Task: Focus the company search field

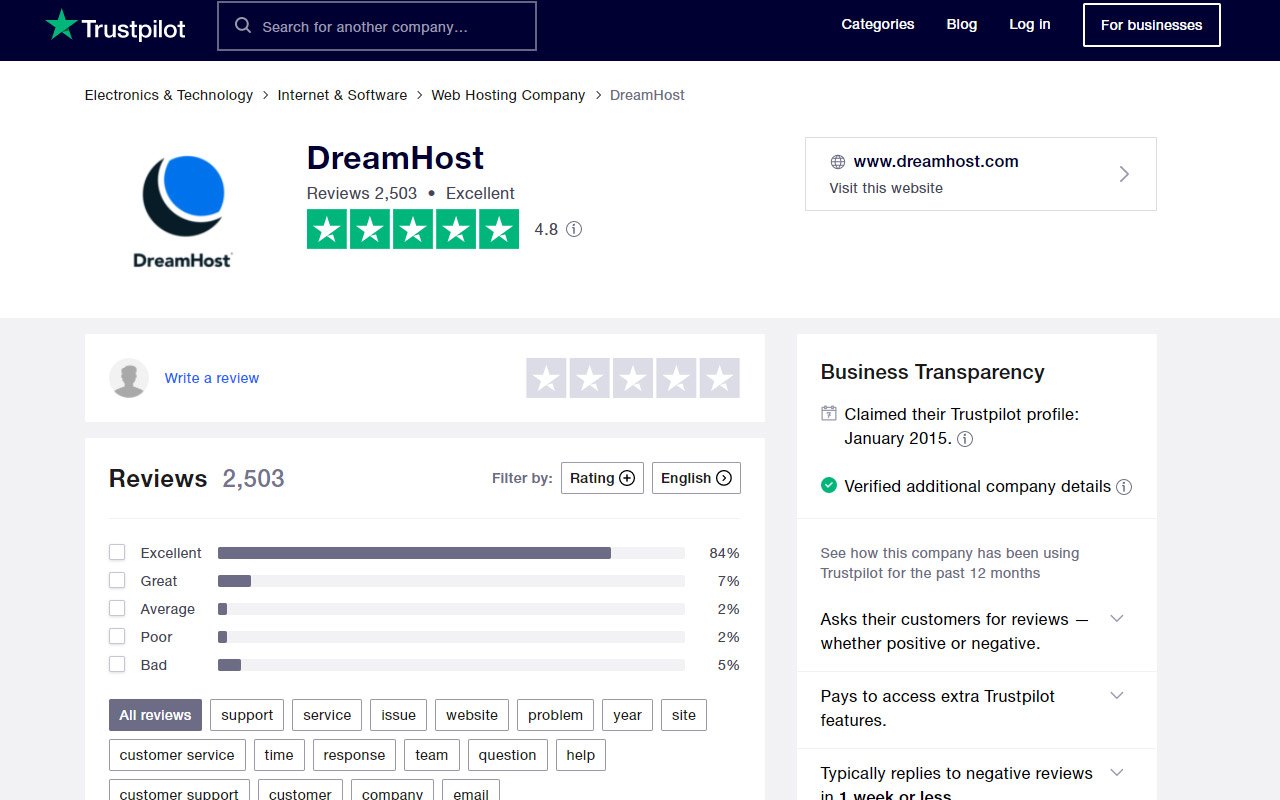Action: point(377,26)
